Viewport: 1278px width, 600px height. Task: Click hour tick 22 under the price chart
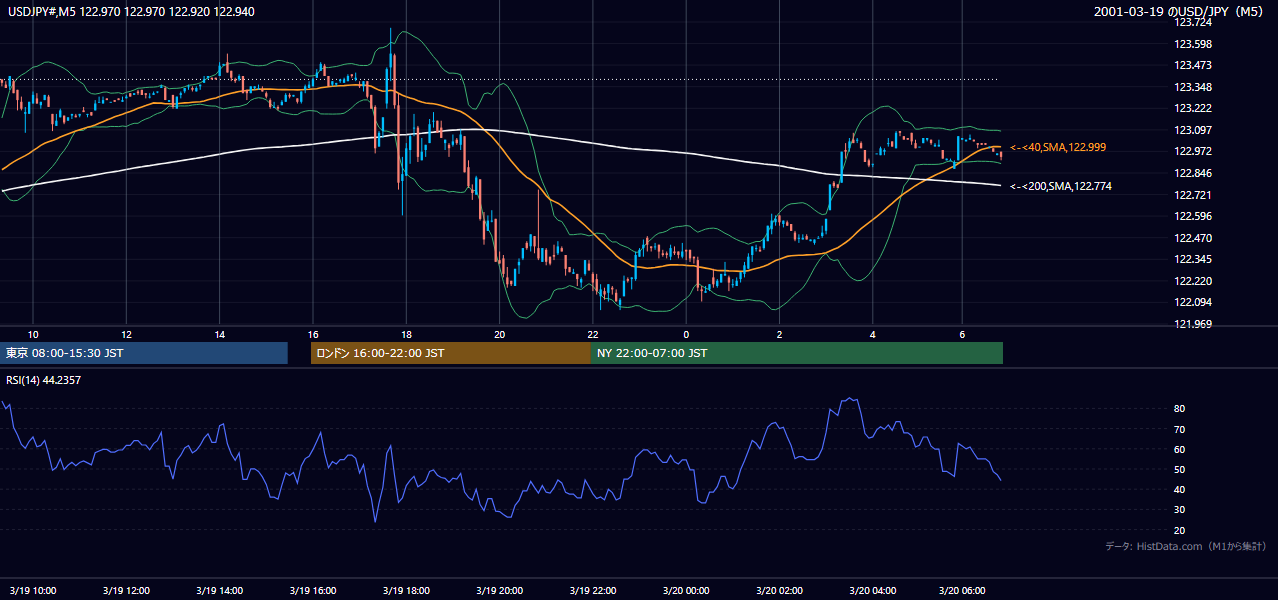coord(592,334)
